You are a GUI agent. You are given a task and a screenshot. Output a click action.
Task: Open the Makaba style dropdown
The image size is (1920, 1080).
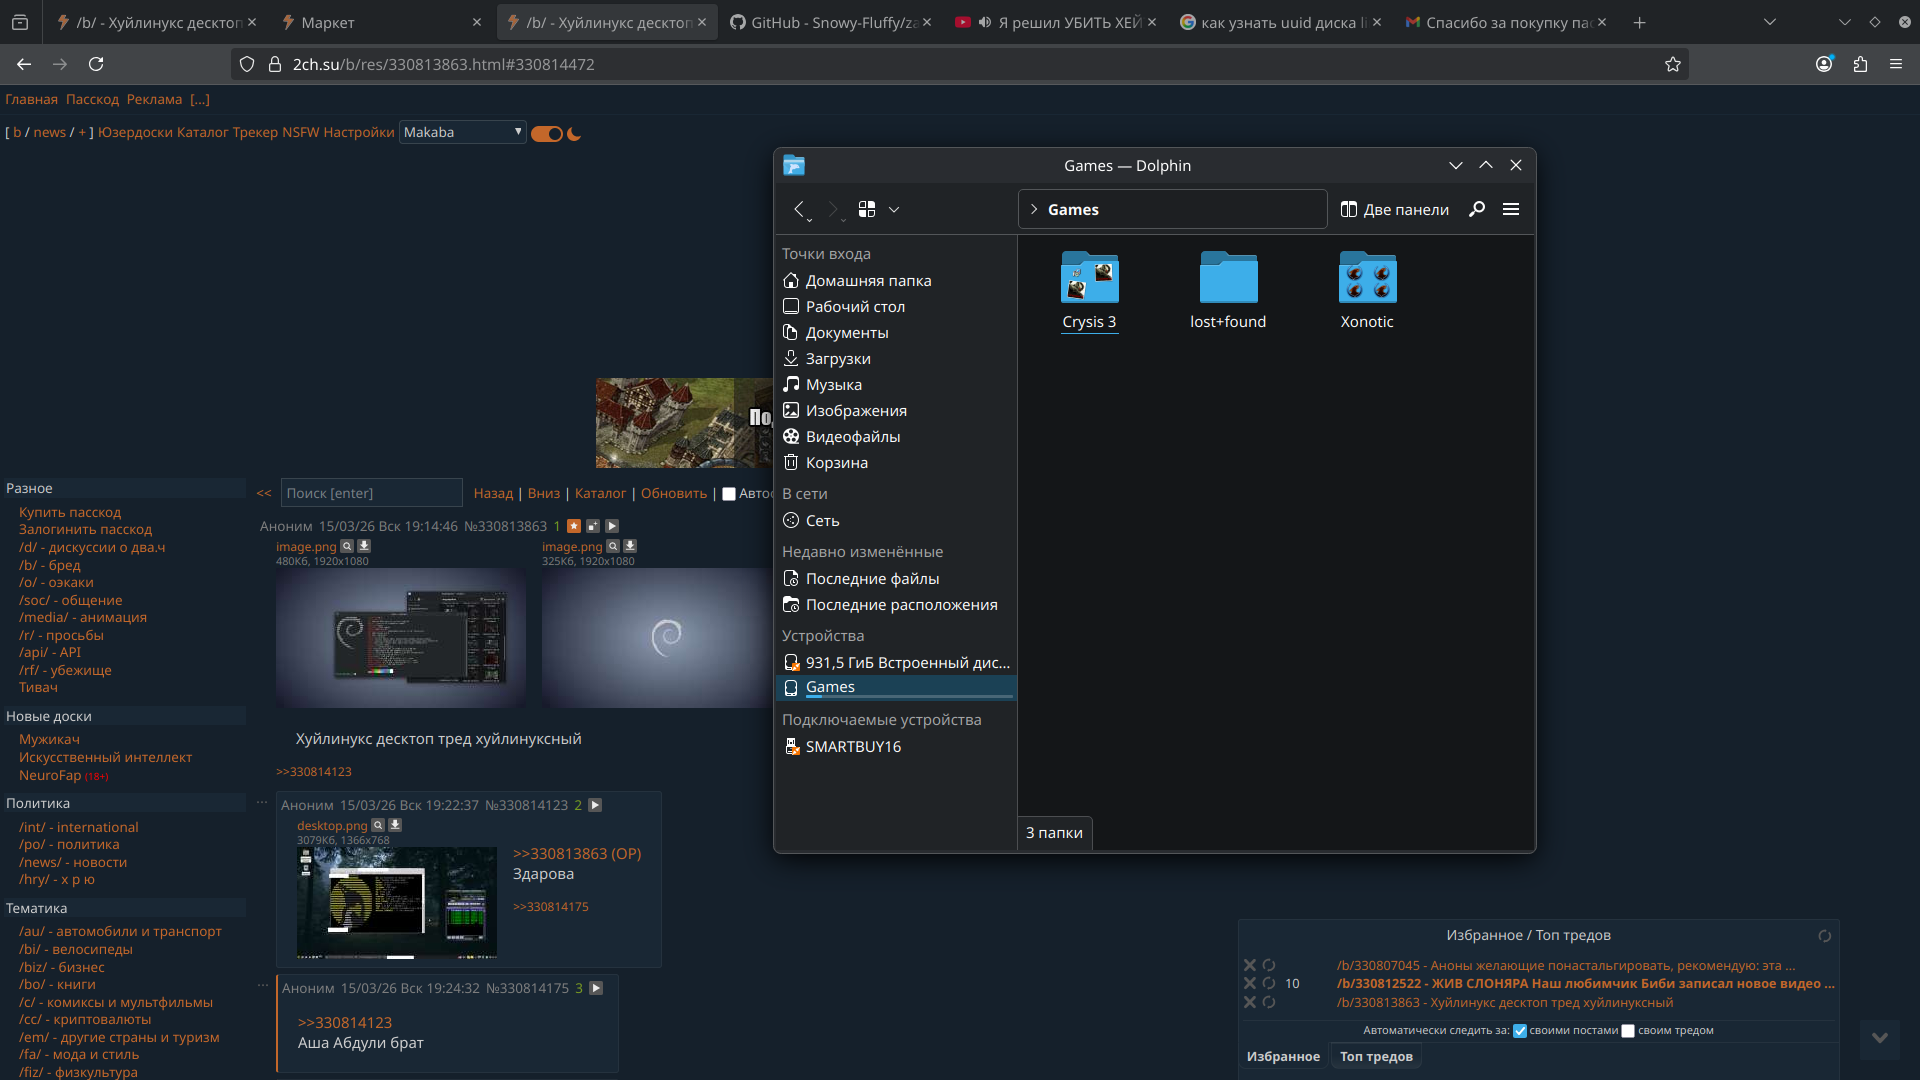(x=462, y=132)
